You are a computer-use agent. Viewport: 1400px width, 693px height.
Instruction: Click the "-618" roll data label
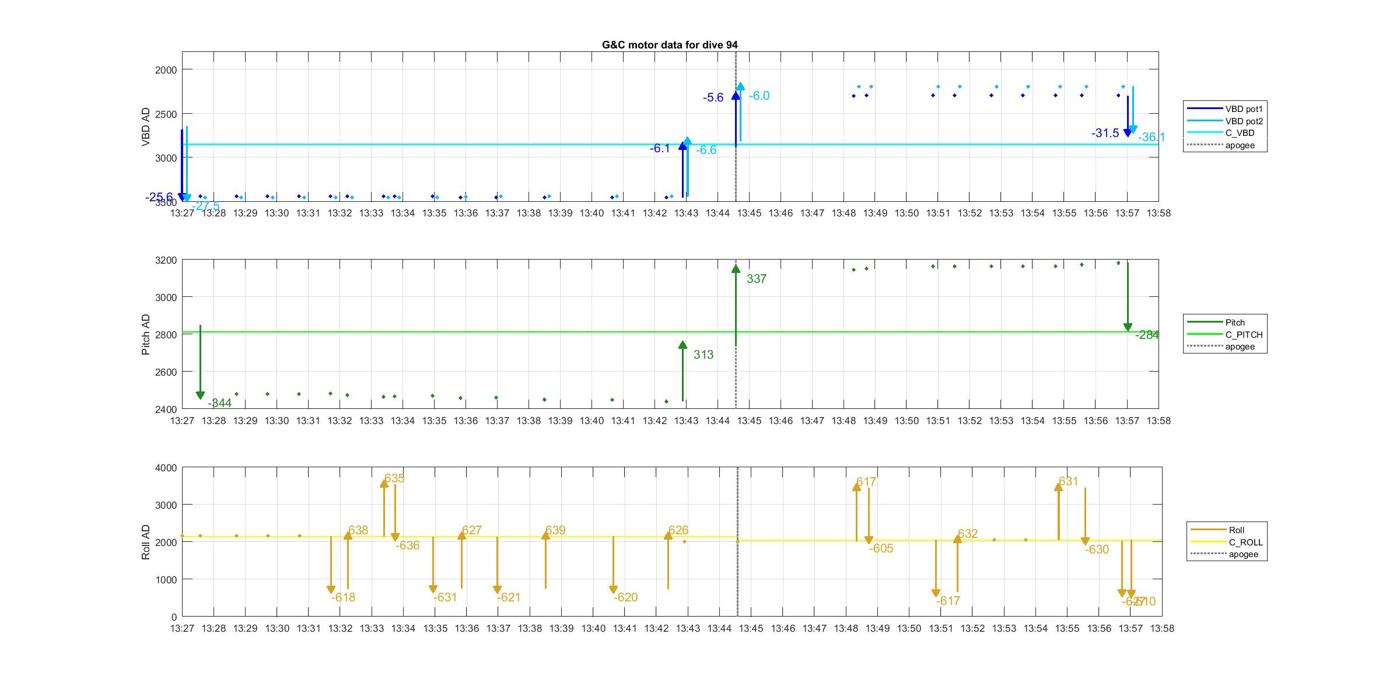coord(343,598)
